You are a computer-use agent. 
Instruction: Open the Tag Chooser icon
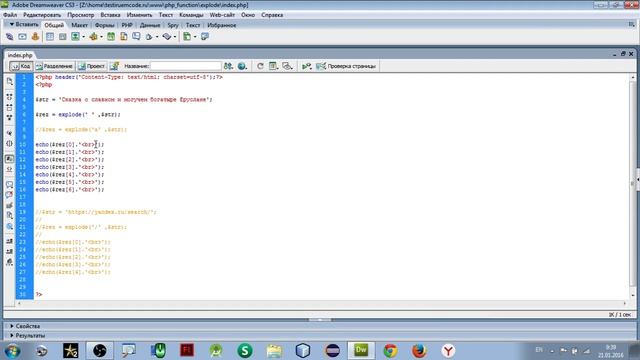point(205,37)
